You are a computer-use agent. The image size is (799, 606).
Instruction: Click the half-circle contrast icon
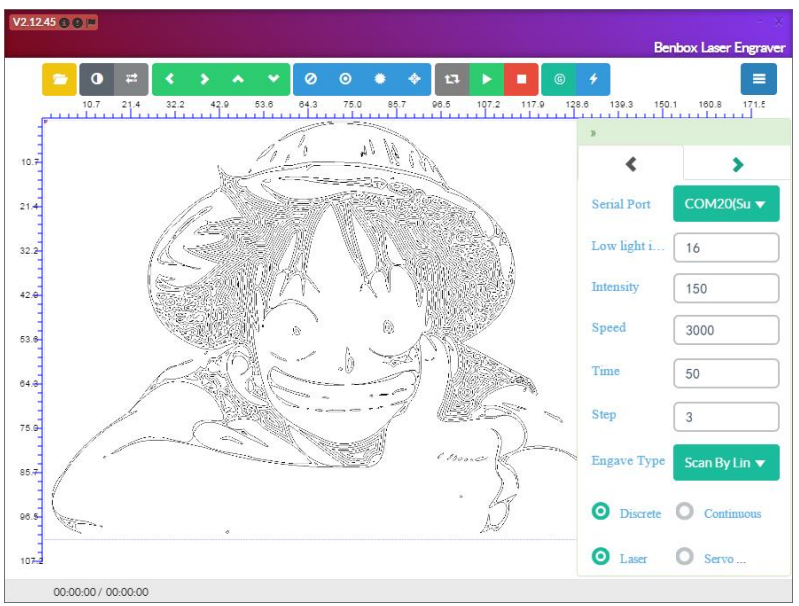click(x=96, y=79)
